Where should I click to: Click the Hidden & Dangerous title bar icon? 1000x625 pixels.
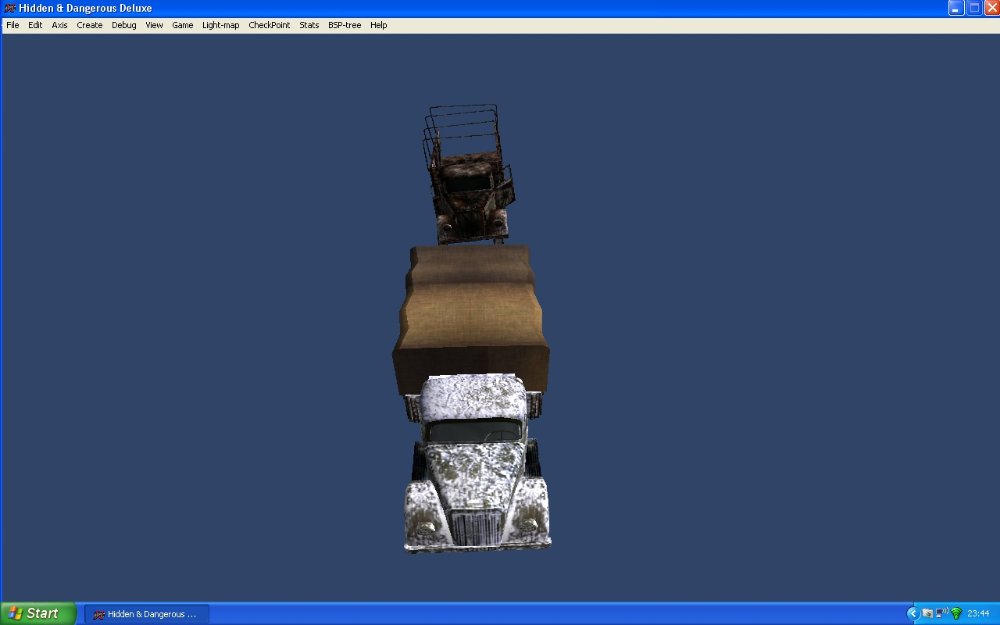coord(10,8)
